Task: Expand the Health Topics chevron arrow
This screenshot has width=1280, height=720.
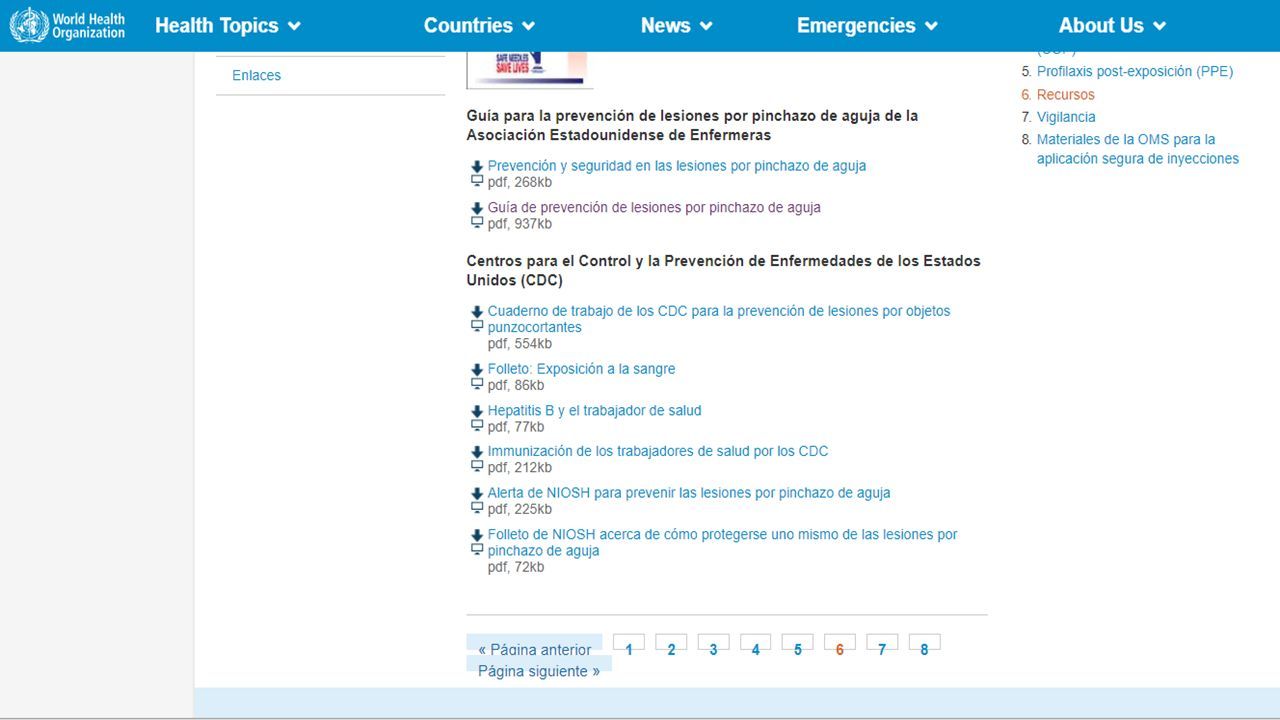Action: coord(294,27)
